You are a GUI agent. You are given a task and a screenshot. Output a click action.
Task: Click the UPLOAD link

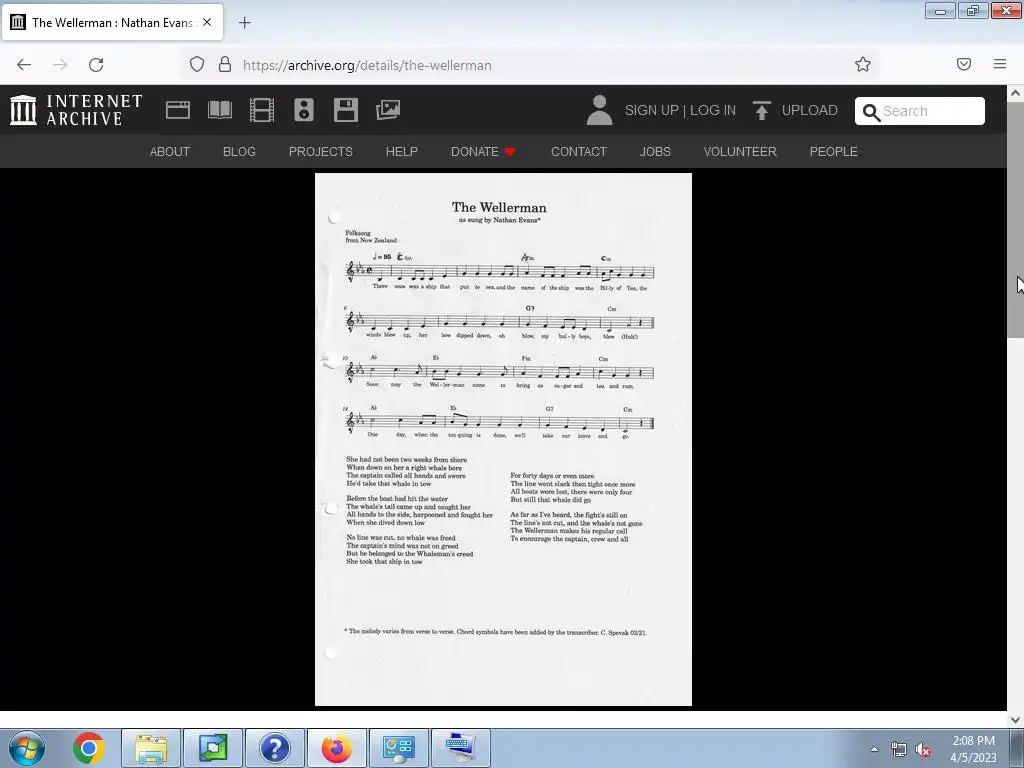(x=810, y=110)
